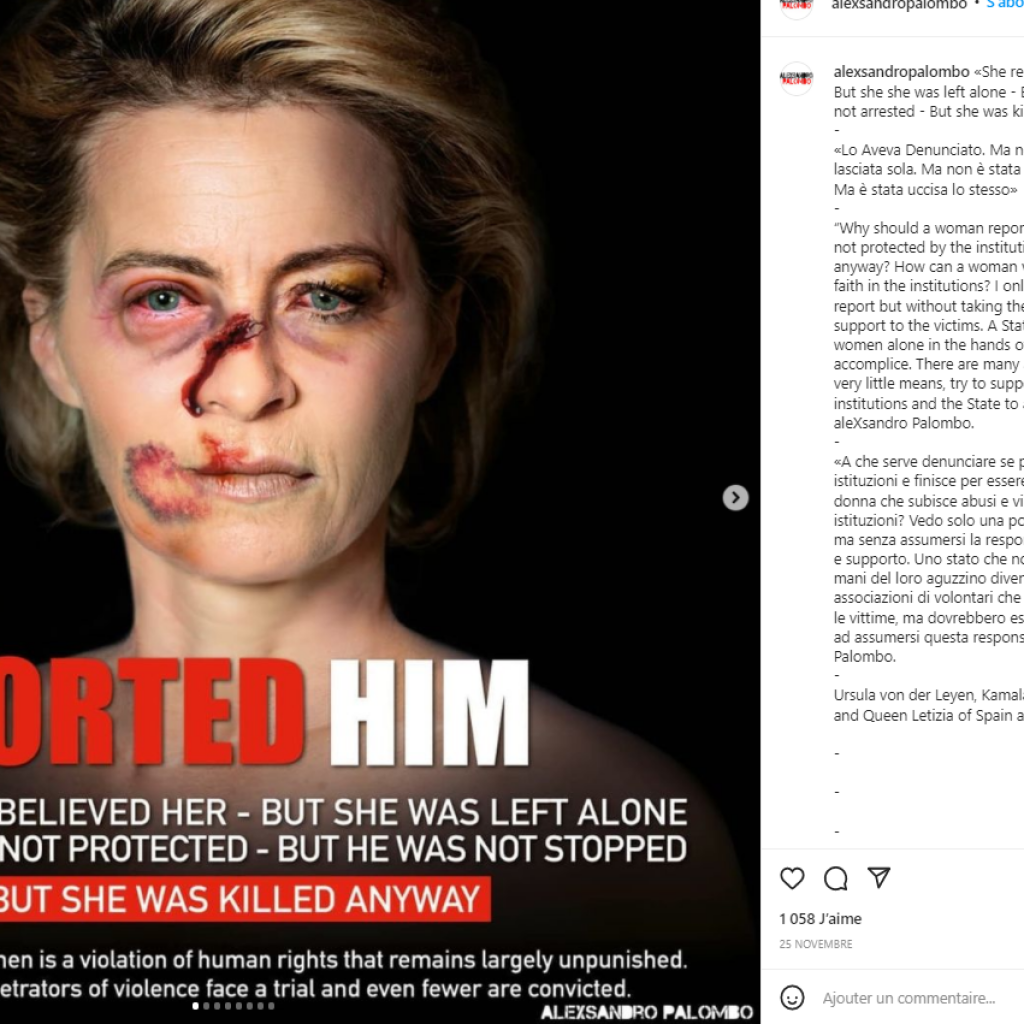
Task: Open comments via the speech bubble icon
Action: (835, 878)
